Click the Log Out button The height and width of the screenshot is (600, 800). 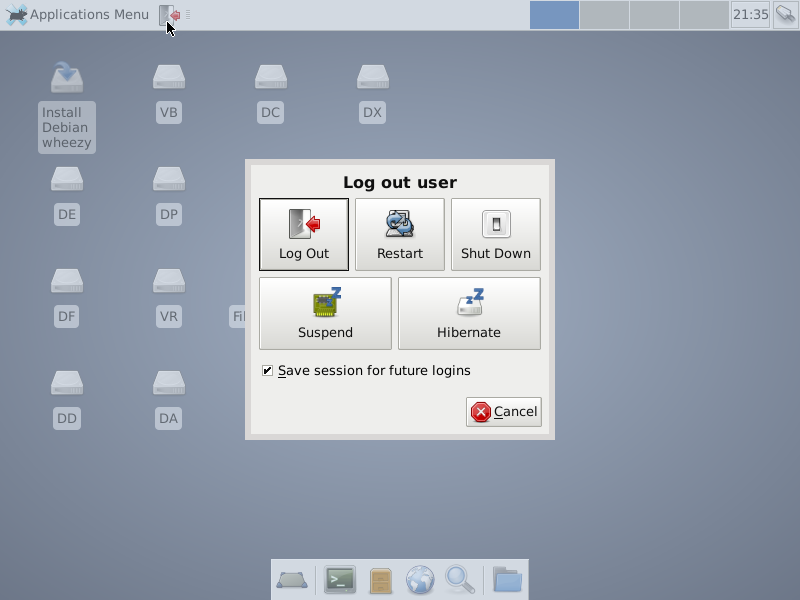(x=303, y=234)
